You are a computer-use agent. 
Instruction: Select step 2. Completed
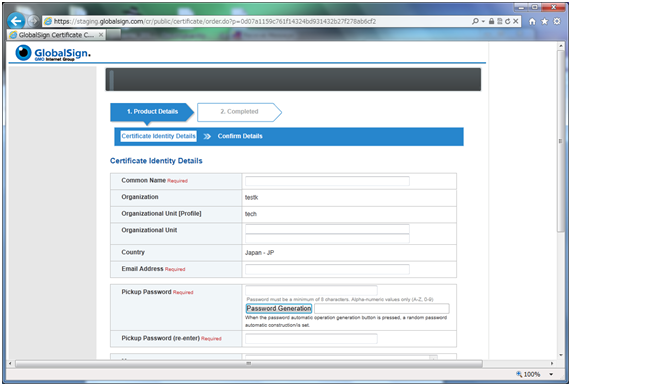(239, 112)
